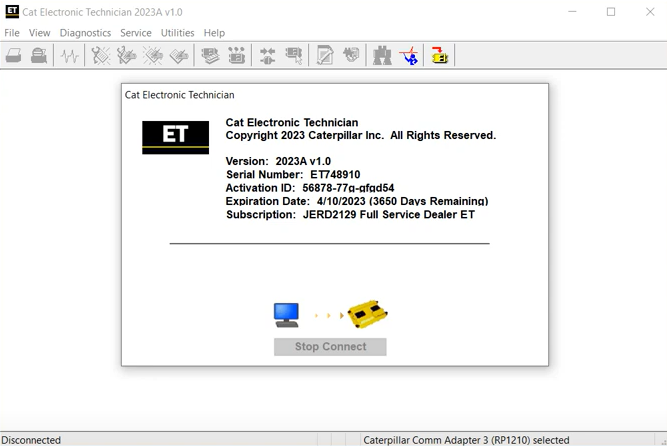Open the notepad with pencil toolbar icon
Image resolution: width=667 pixels, height=446 pixels.
pos(325,56)
